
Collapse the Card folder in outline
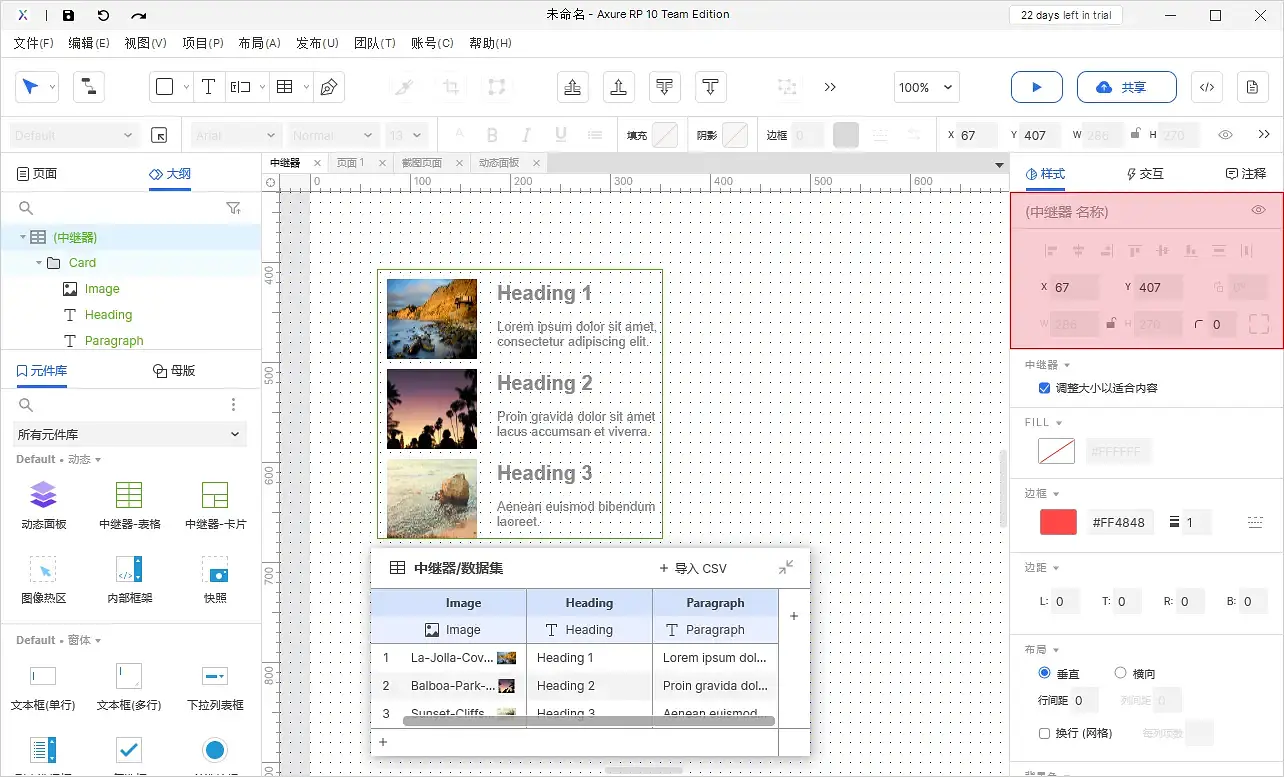(39, 263)
